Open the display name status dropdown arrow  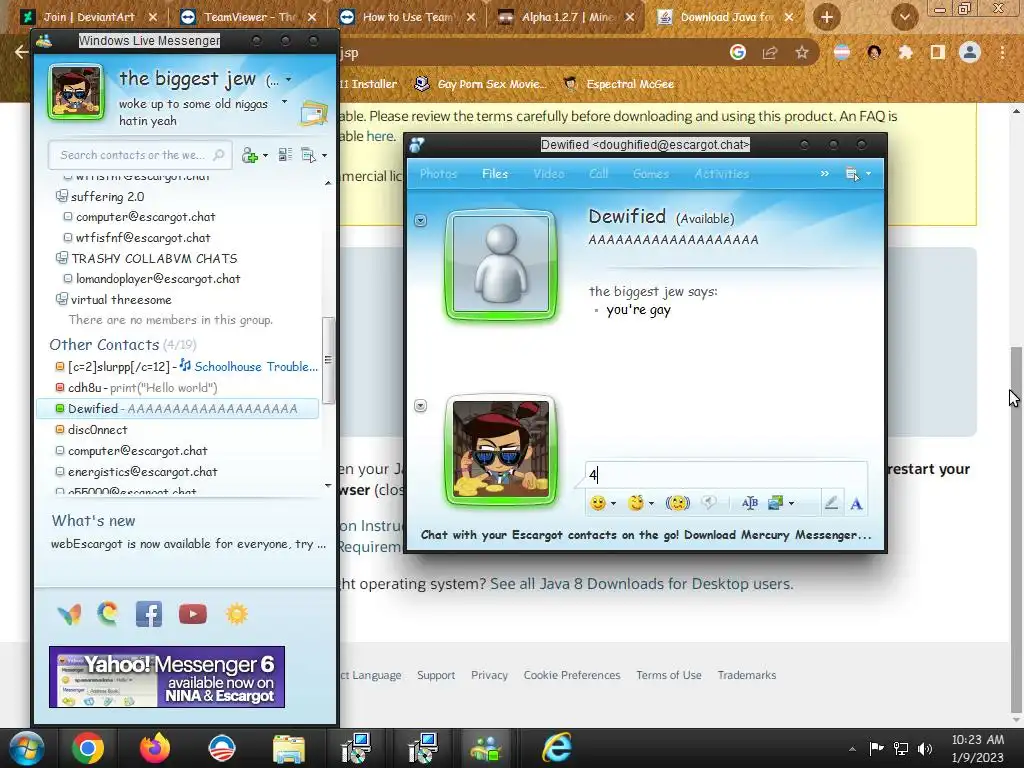[289, 80]
